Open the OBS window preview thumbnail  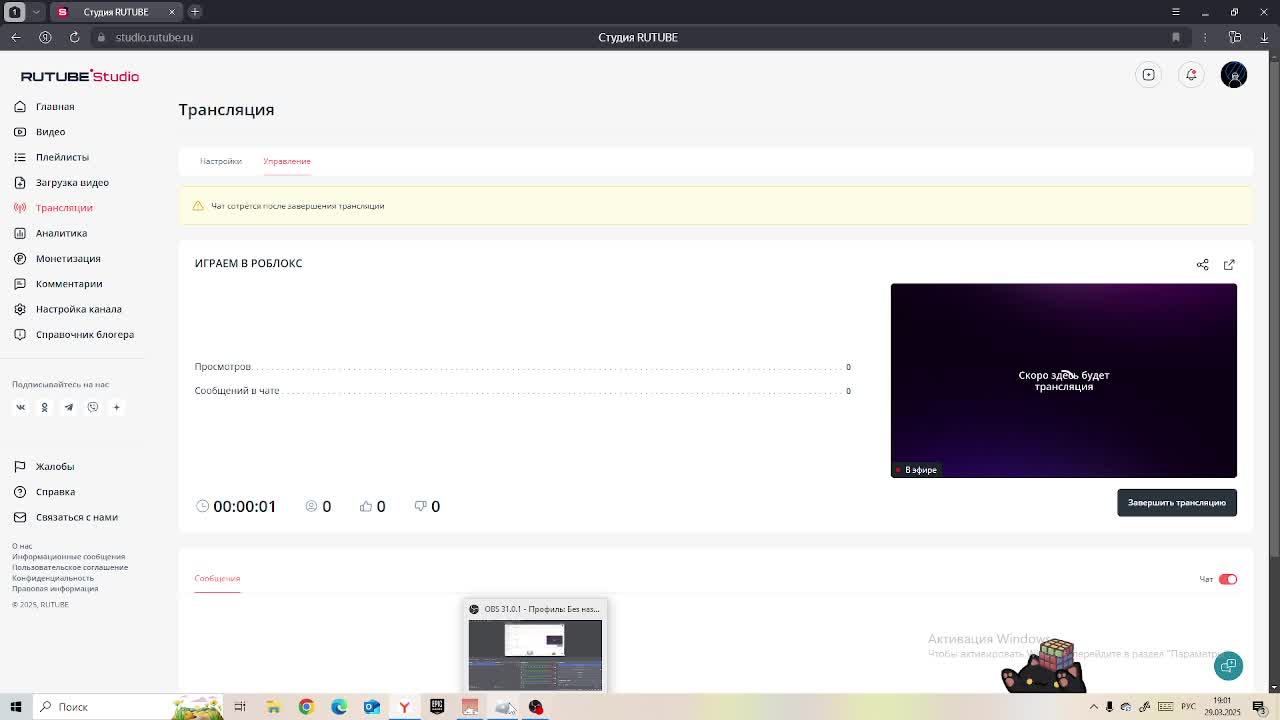[x=535, y=654]
